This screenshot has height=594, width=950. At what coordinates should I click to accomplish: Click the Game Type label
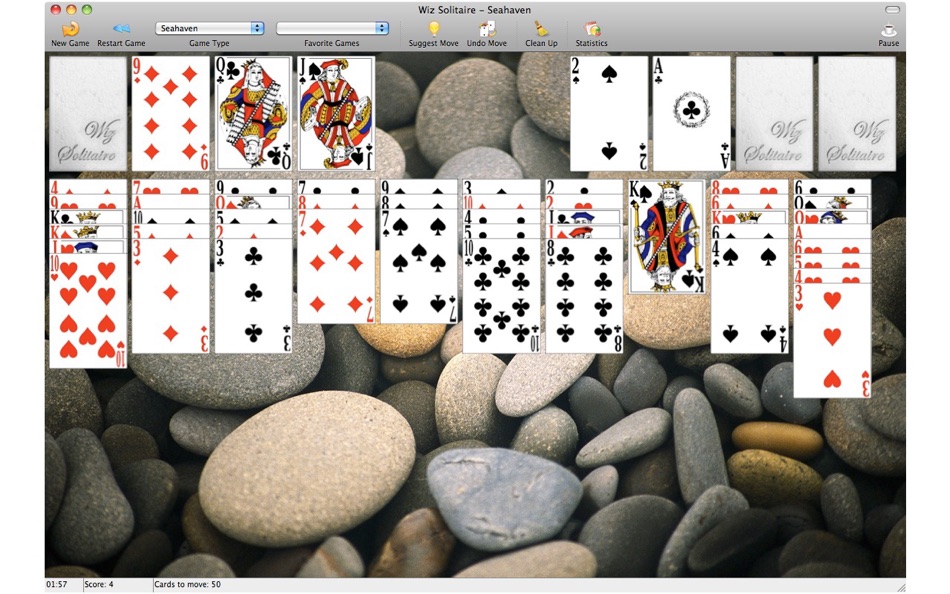click(x=209, y=43)
